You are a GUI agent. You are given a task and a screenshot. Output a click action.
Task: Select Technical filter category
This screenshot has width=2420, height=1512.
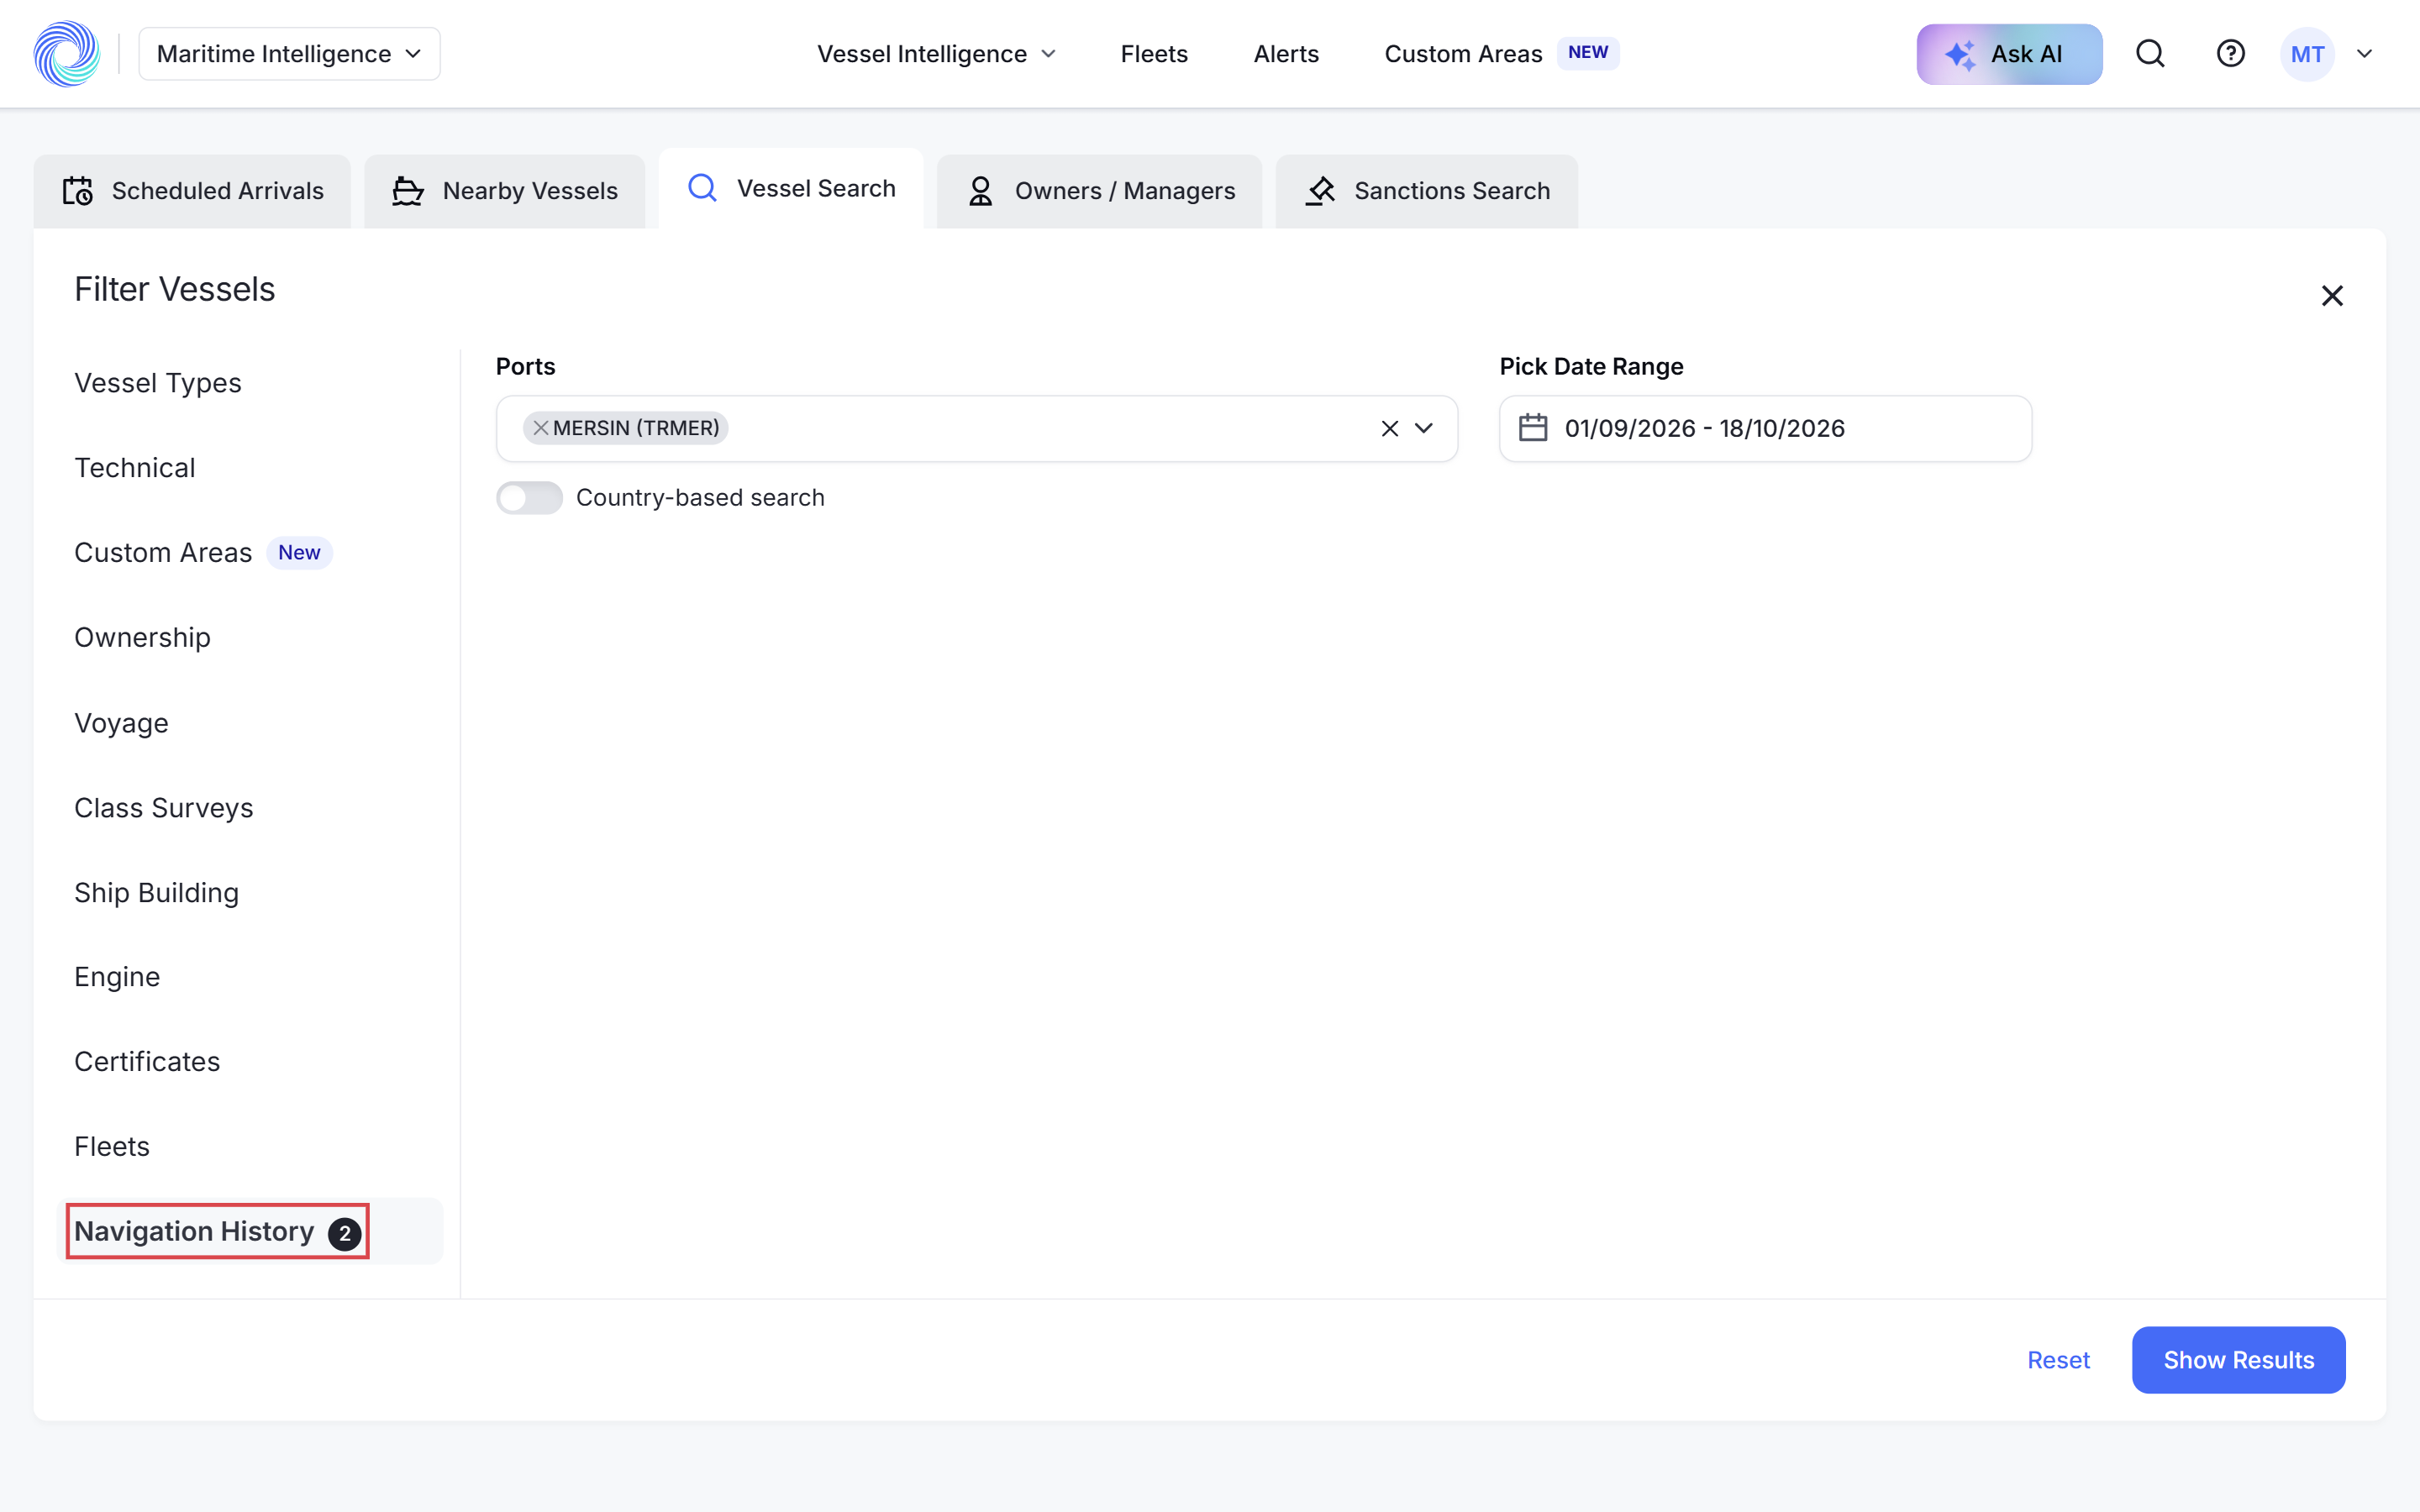tap(135, 468)
